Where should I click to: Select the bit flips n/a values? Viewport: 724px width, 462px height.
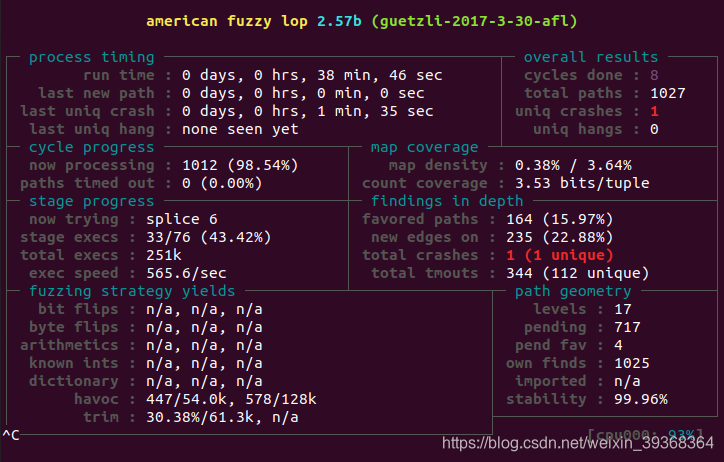(x=204, y=309)
